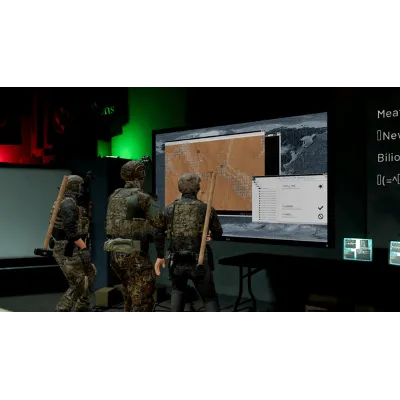Click the narrow black panel beside the orange map
The image size is (400, 400).
[273, 154]
